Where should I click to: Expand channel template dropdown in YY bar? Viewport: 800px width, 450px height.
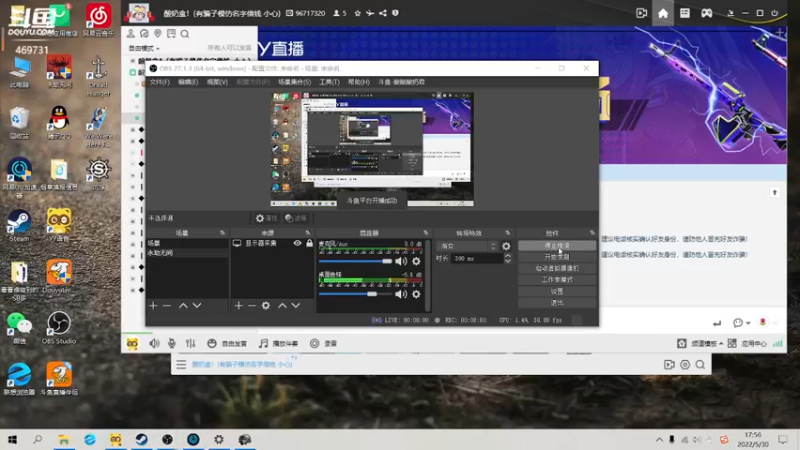point(707,343)
